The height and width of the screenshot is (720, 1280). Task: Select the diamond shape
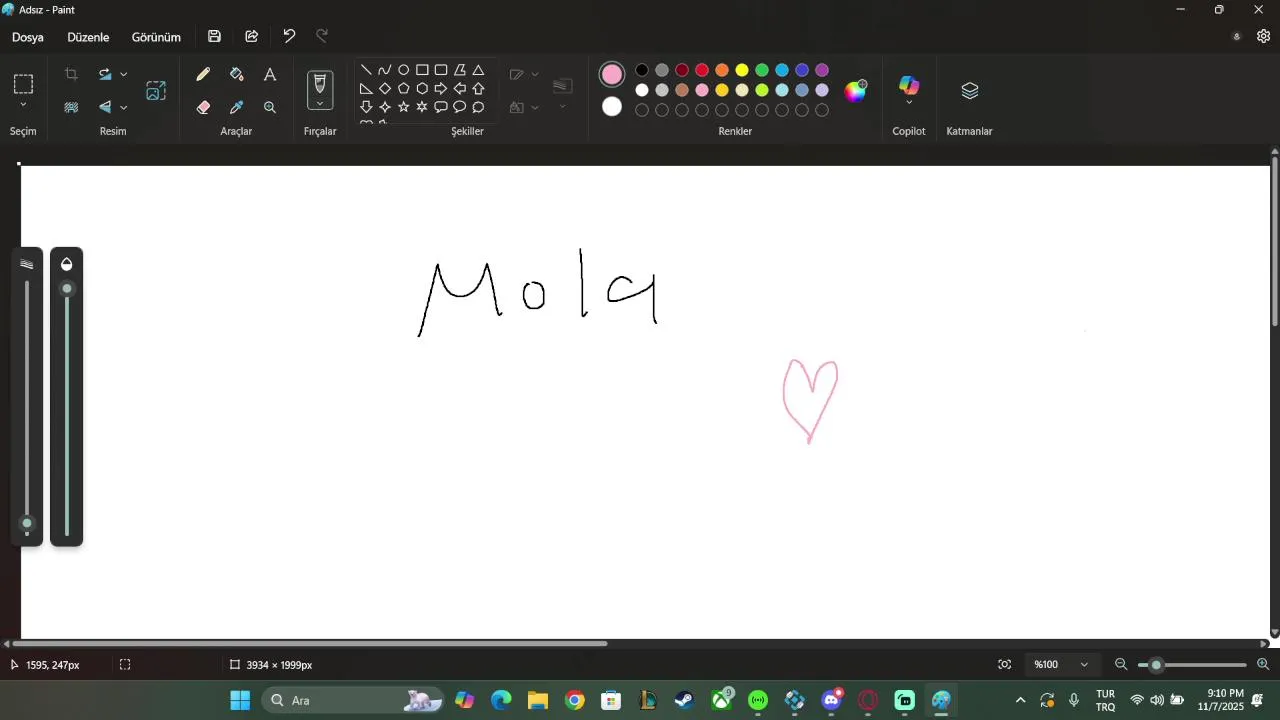(x=385, y=88)
